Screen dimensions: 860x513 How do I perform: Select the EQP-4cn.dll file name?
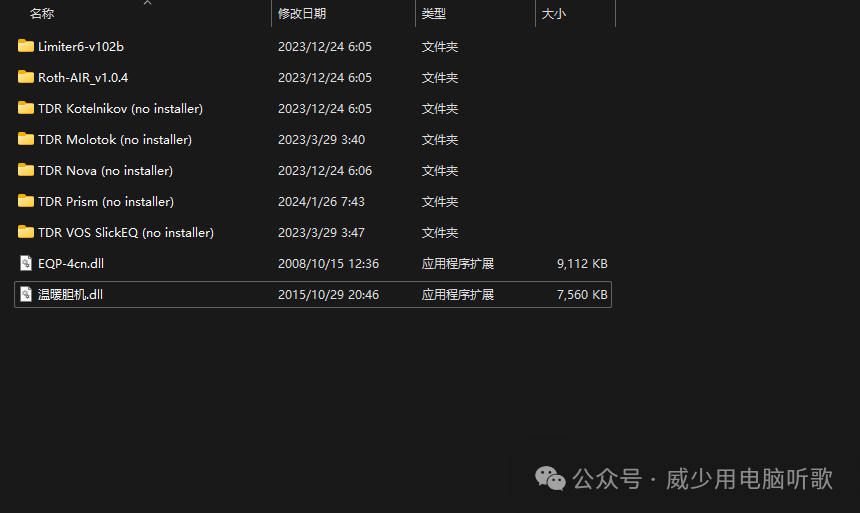[71, 264]
